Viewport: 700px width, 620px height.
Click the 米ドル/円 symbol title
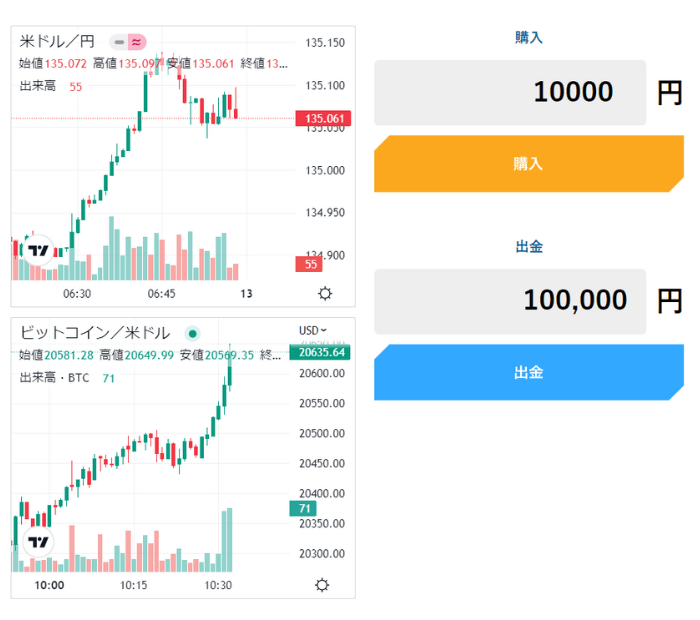tap(58, 42)
